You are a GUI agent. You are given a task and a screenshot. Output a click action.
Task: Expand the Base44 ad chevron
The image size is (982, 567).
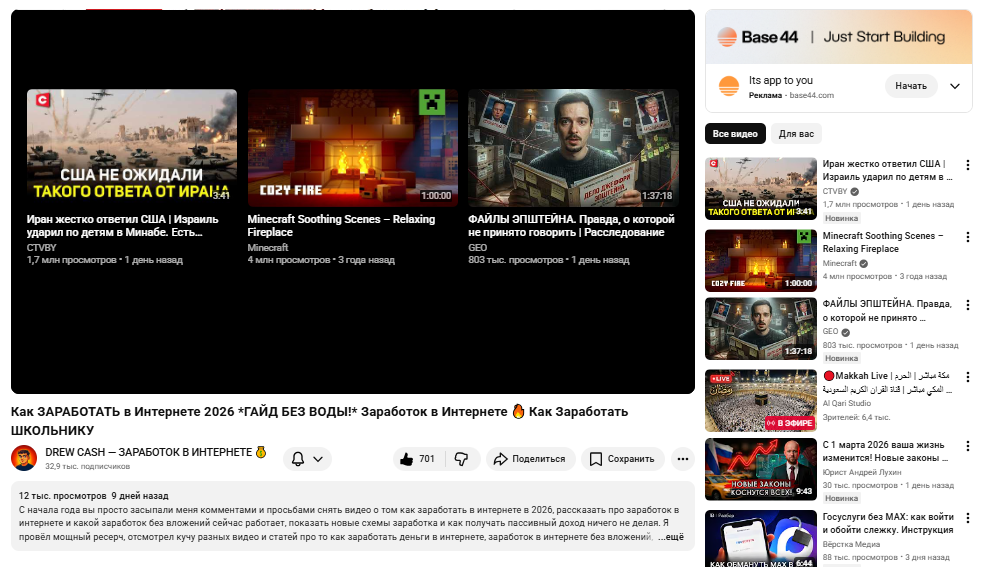(x=954, y=86)
